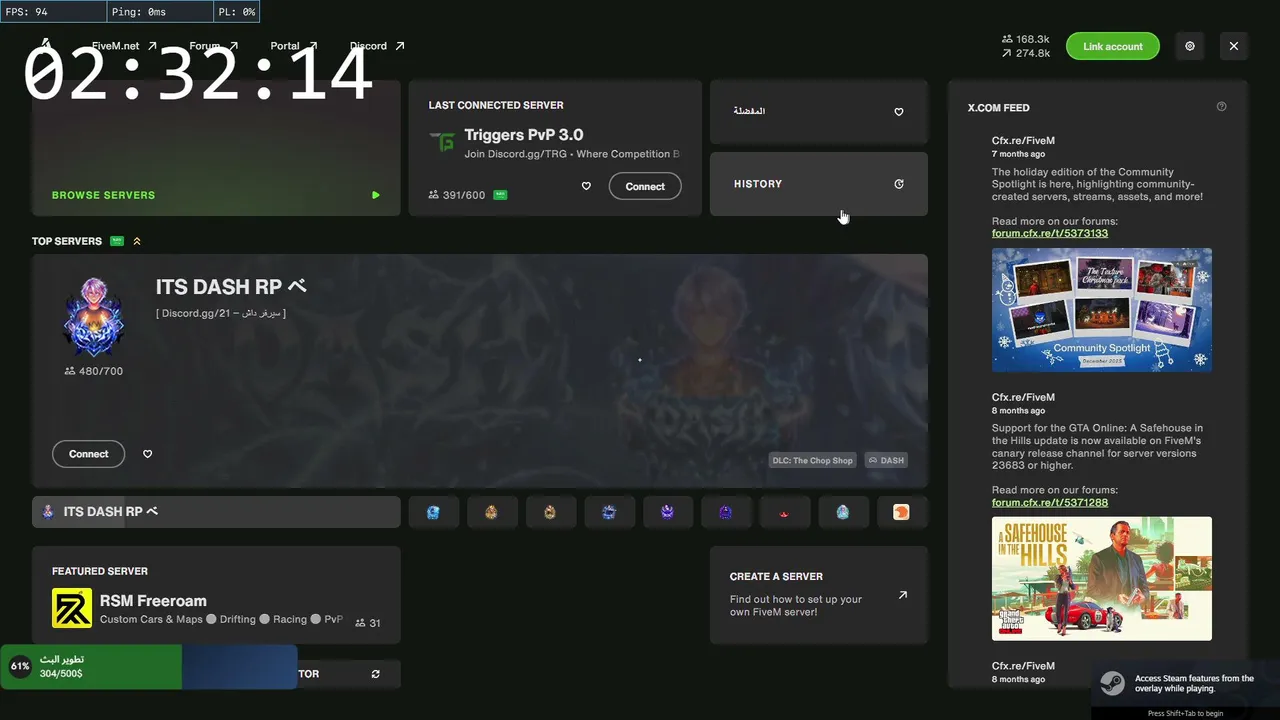Click the ITS DASH RP avatar in the banner
Viewport: 1280px width, 720px height.
tap(93, 317)
